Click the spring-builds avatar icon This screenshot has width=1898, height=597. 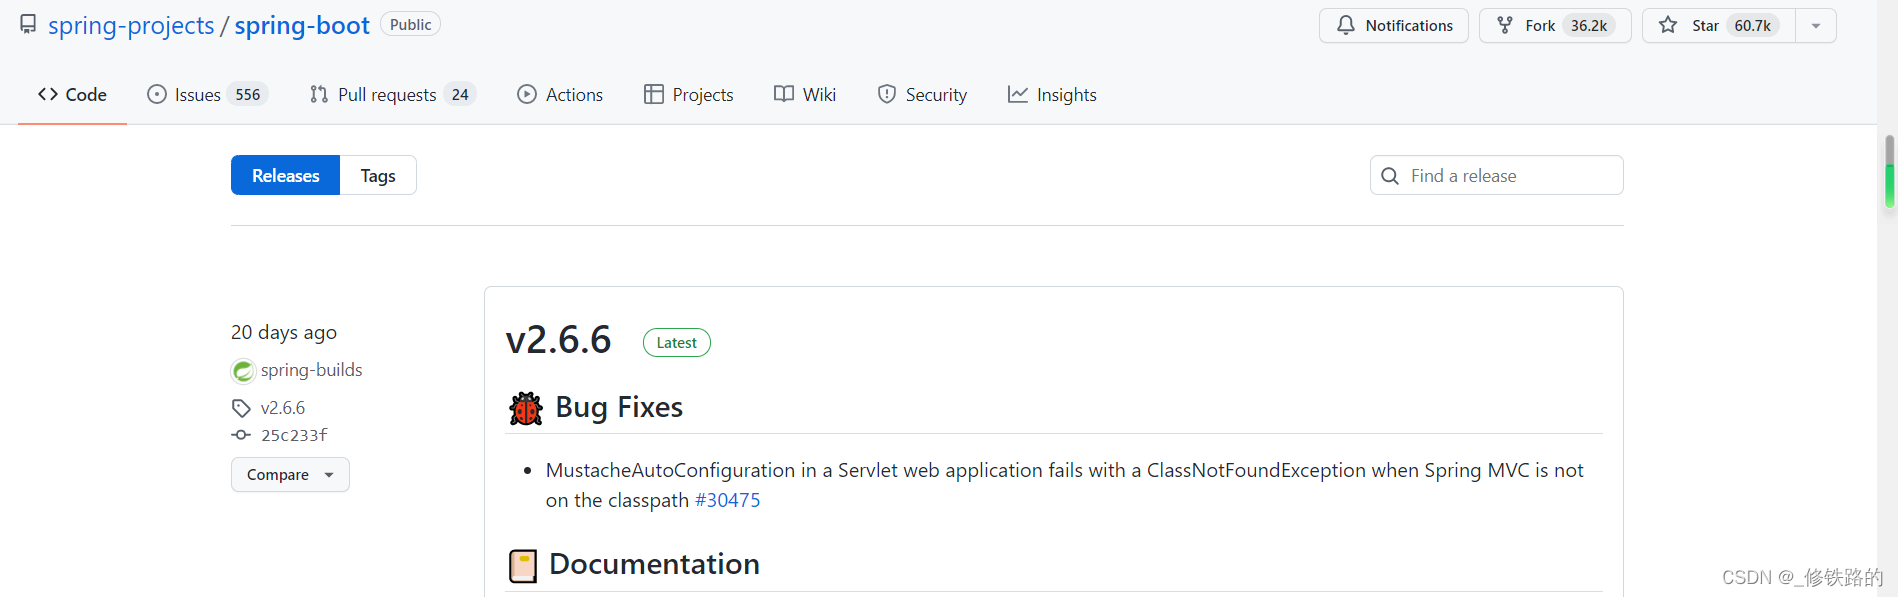click(x=243, y=371)
